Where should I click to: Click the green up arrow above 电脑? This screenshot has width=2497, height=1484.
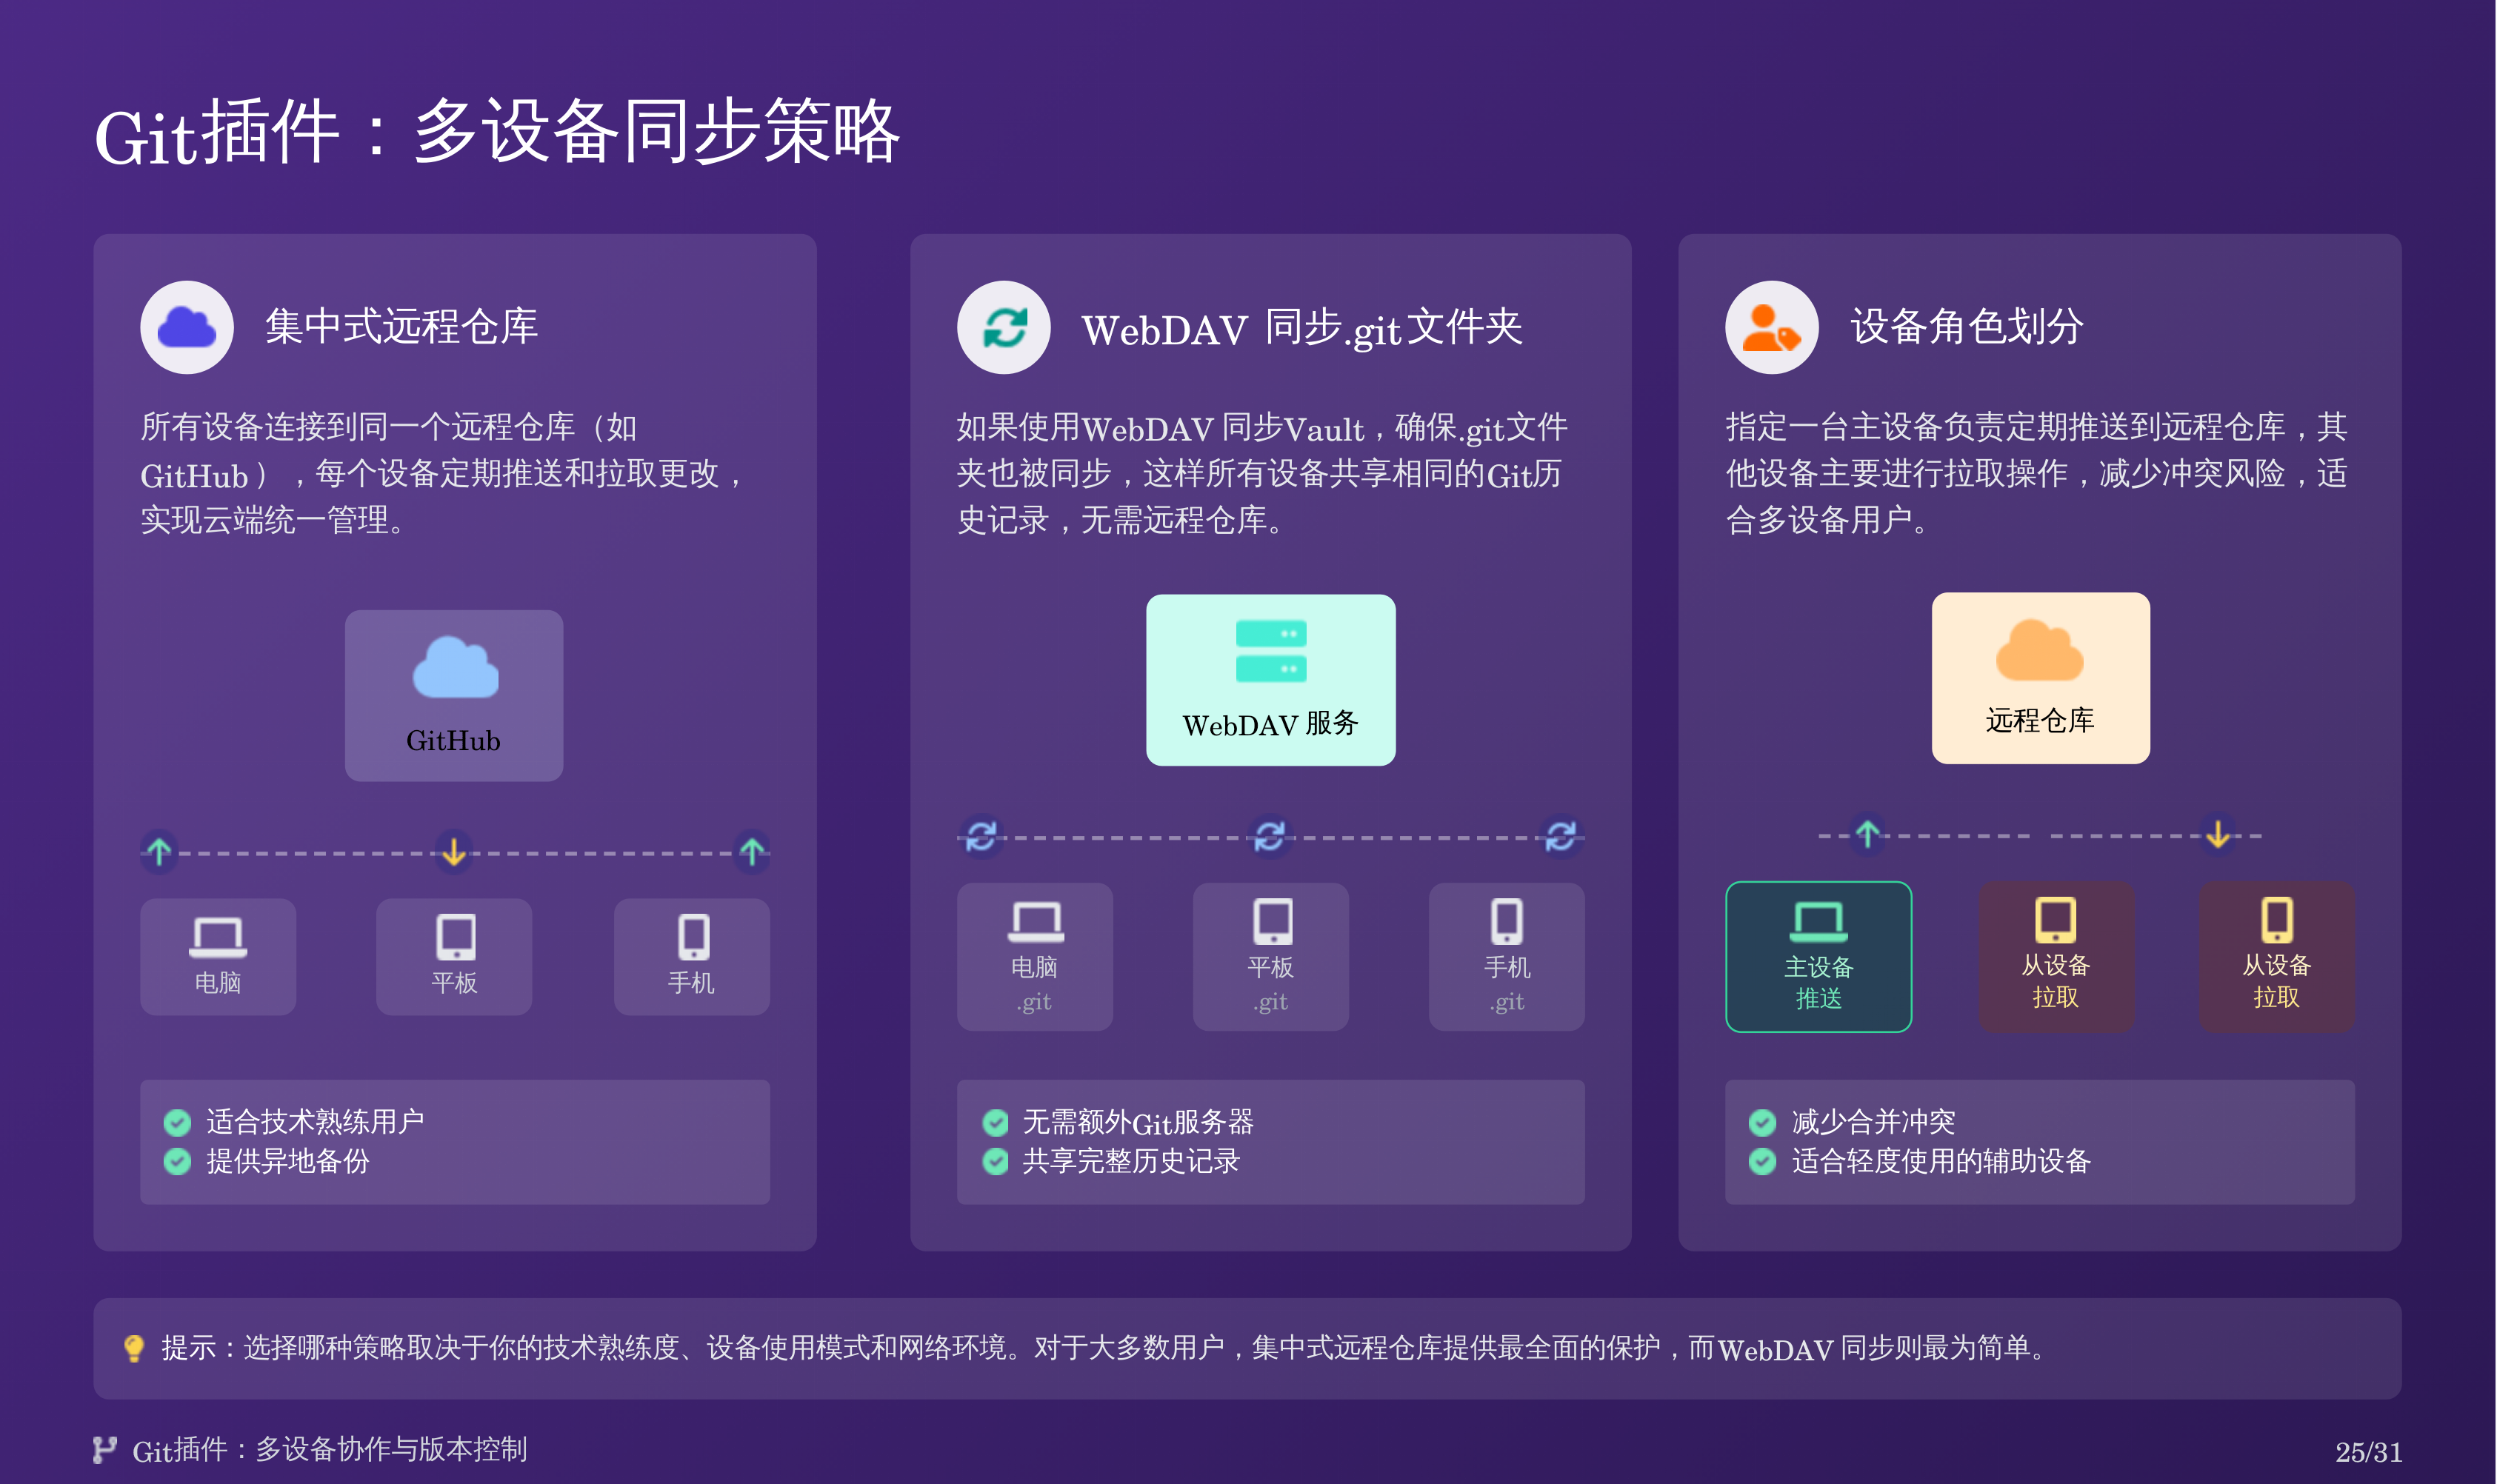[x=159, y=851]
